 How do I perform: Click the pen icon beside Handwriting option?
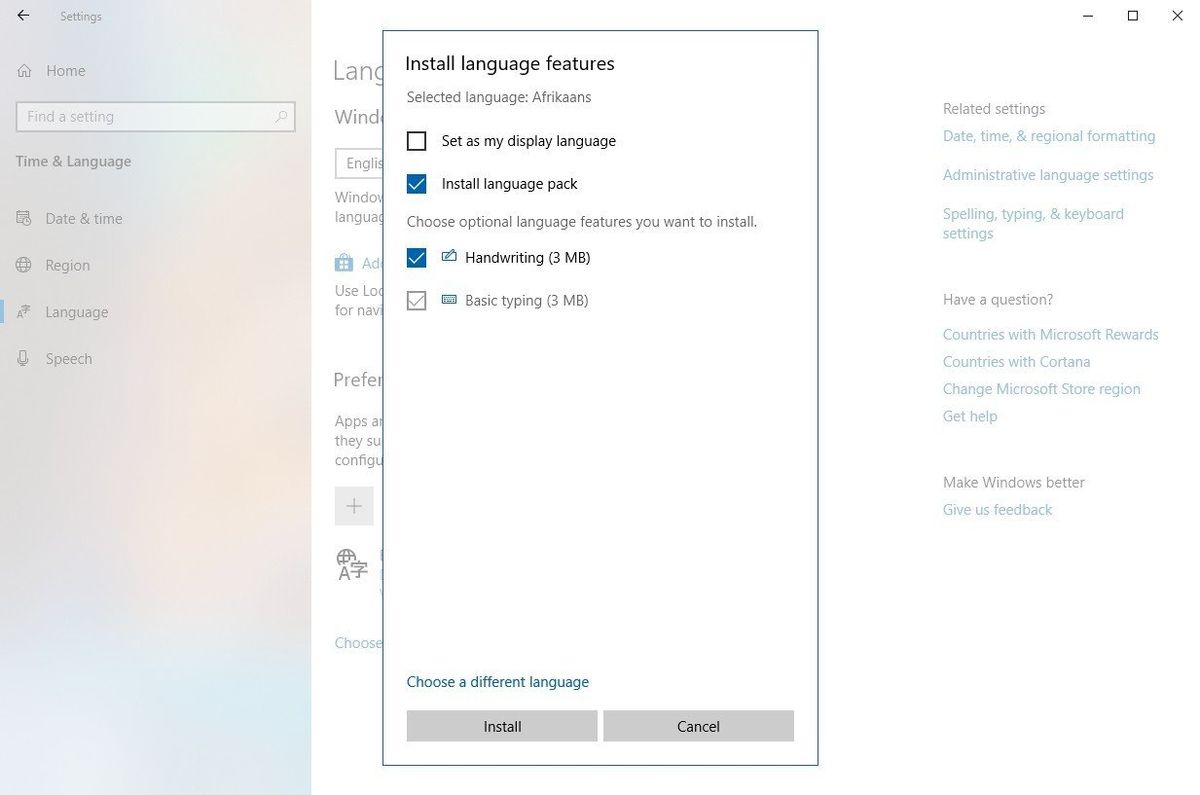447,257
